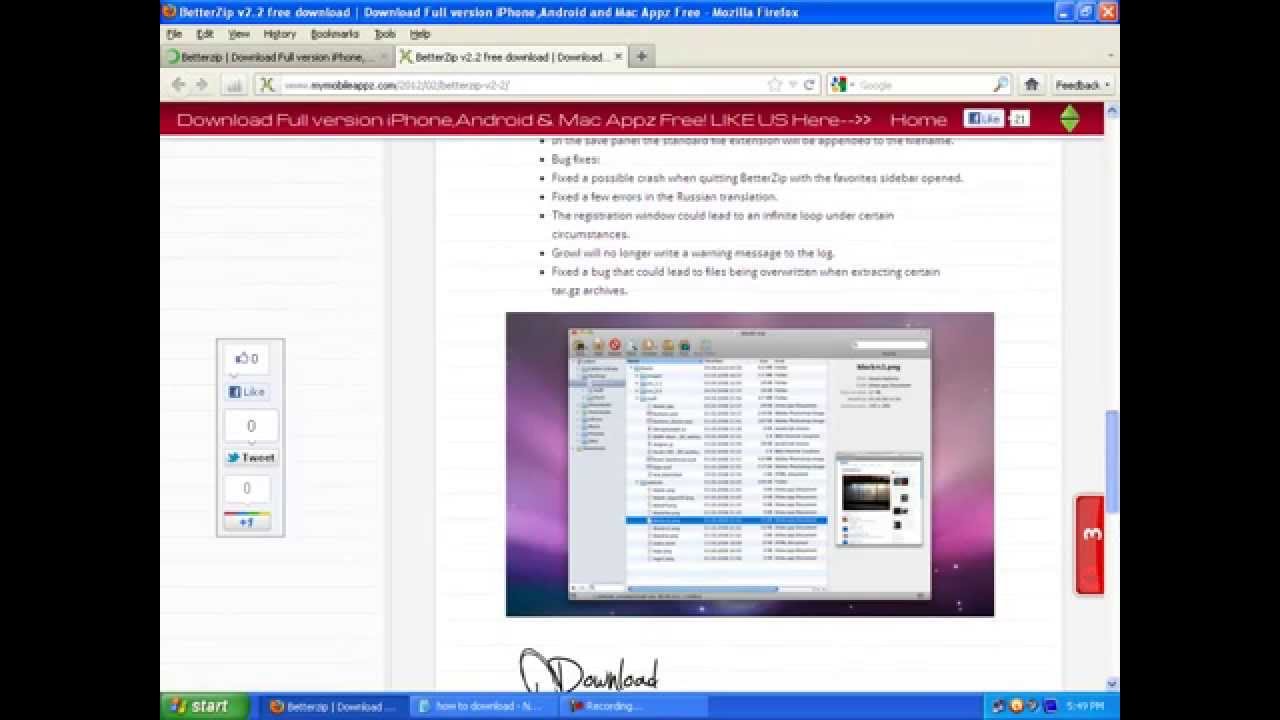Reload the page with the refresh icon
1280x720 pixels.
809,85
